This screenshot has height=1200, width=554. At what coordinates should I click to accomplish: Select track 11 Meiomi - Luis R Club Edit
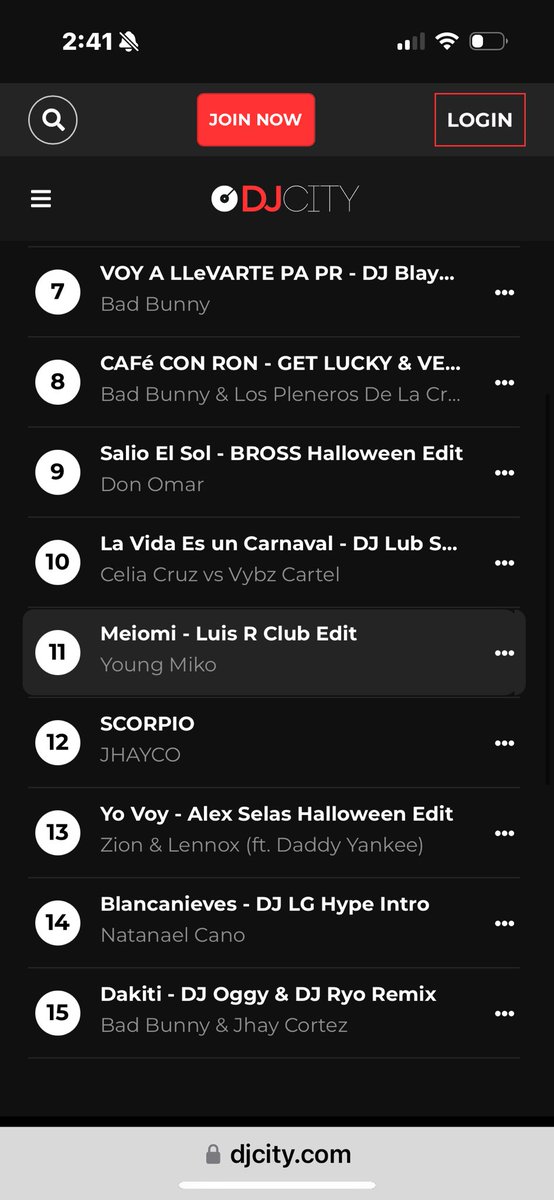274,652
